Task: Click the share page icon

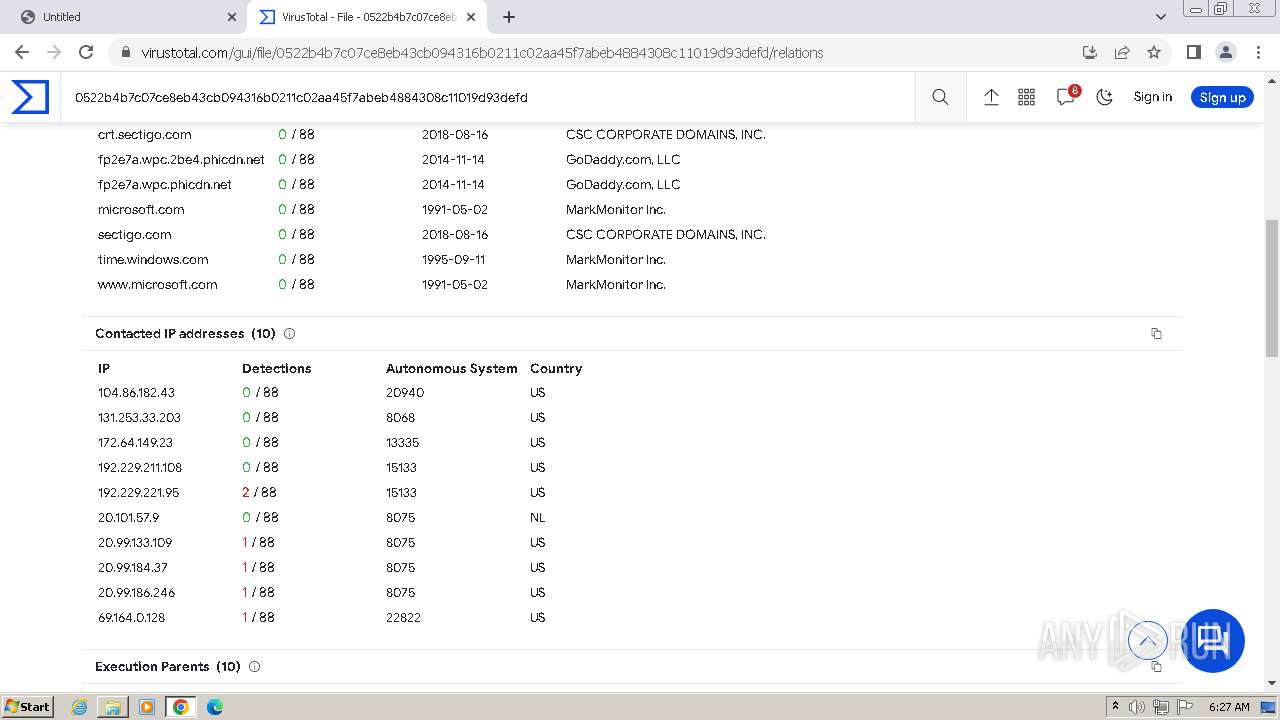Action: (1122, 52)
